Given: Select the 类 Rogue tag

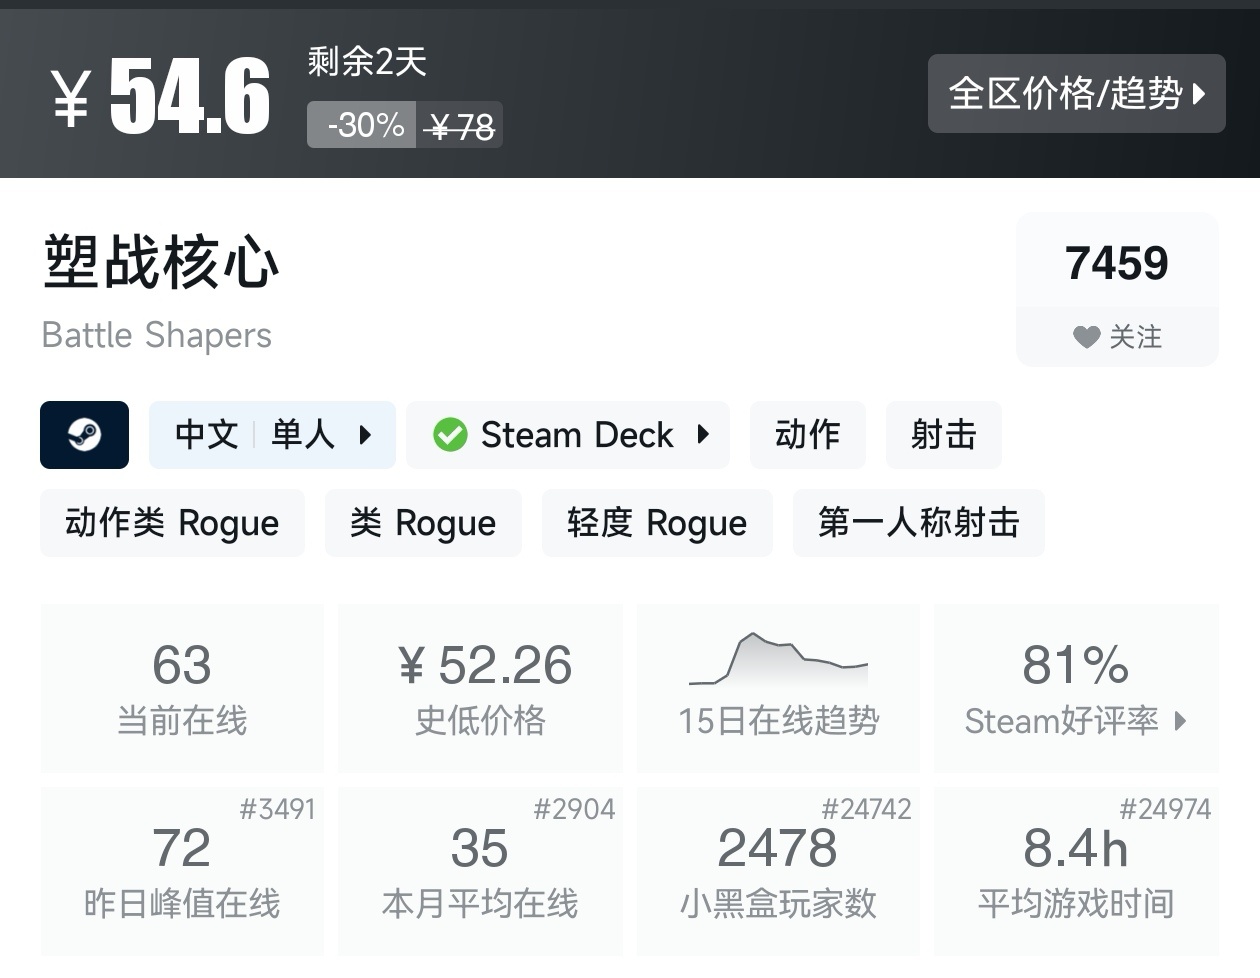Looking at the screenshot, I should tap(423, 523).
